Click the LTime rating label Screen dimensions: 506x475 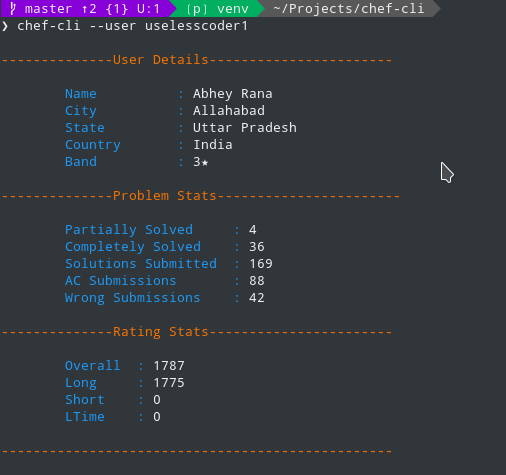tap(85, 417)
